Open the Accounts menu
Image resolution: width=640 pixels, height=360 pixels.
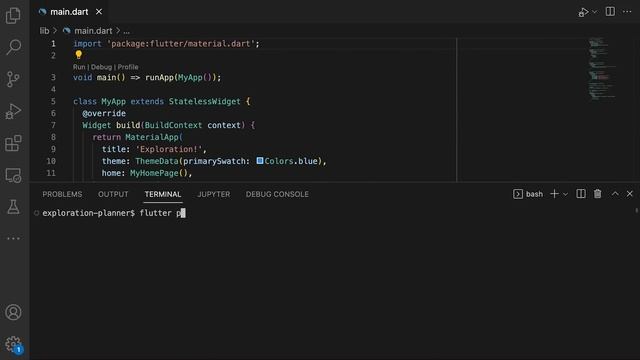point(13,312)
